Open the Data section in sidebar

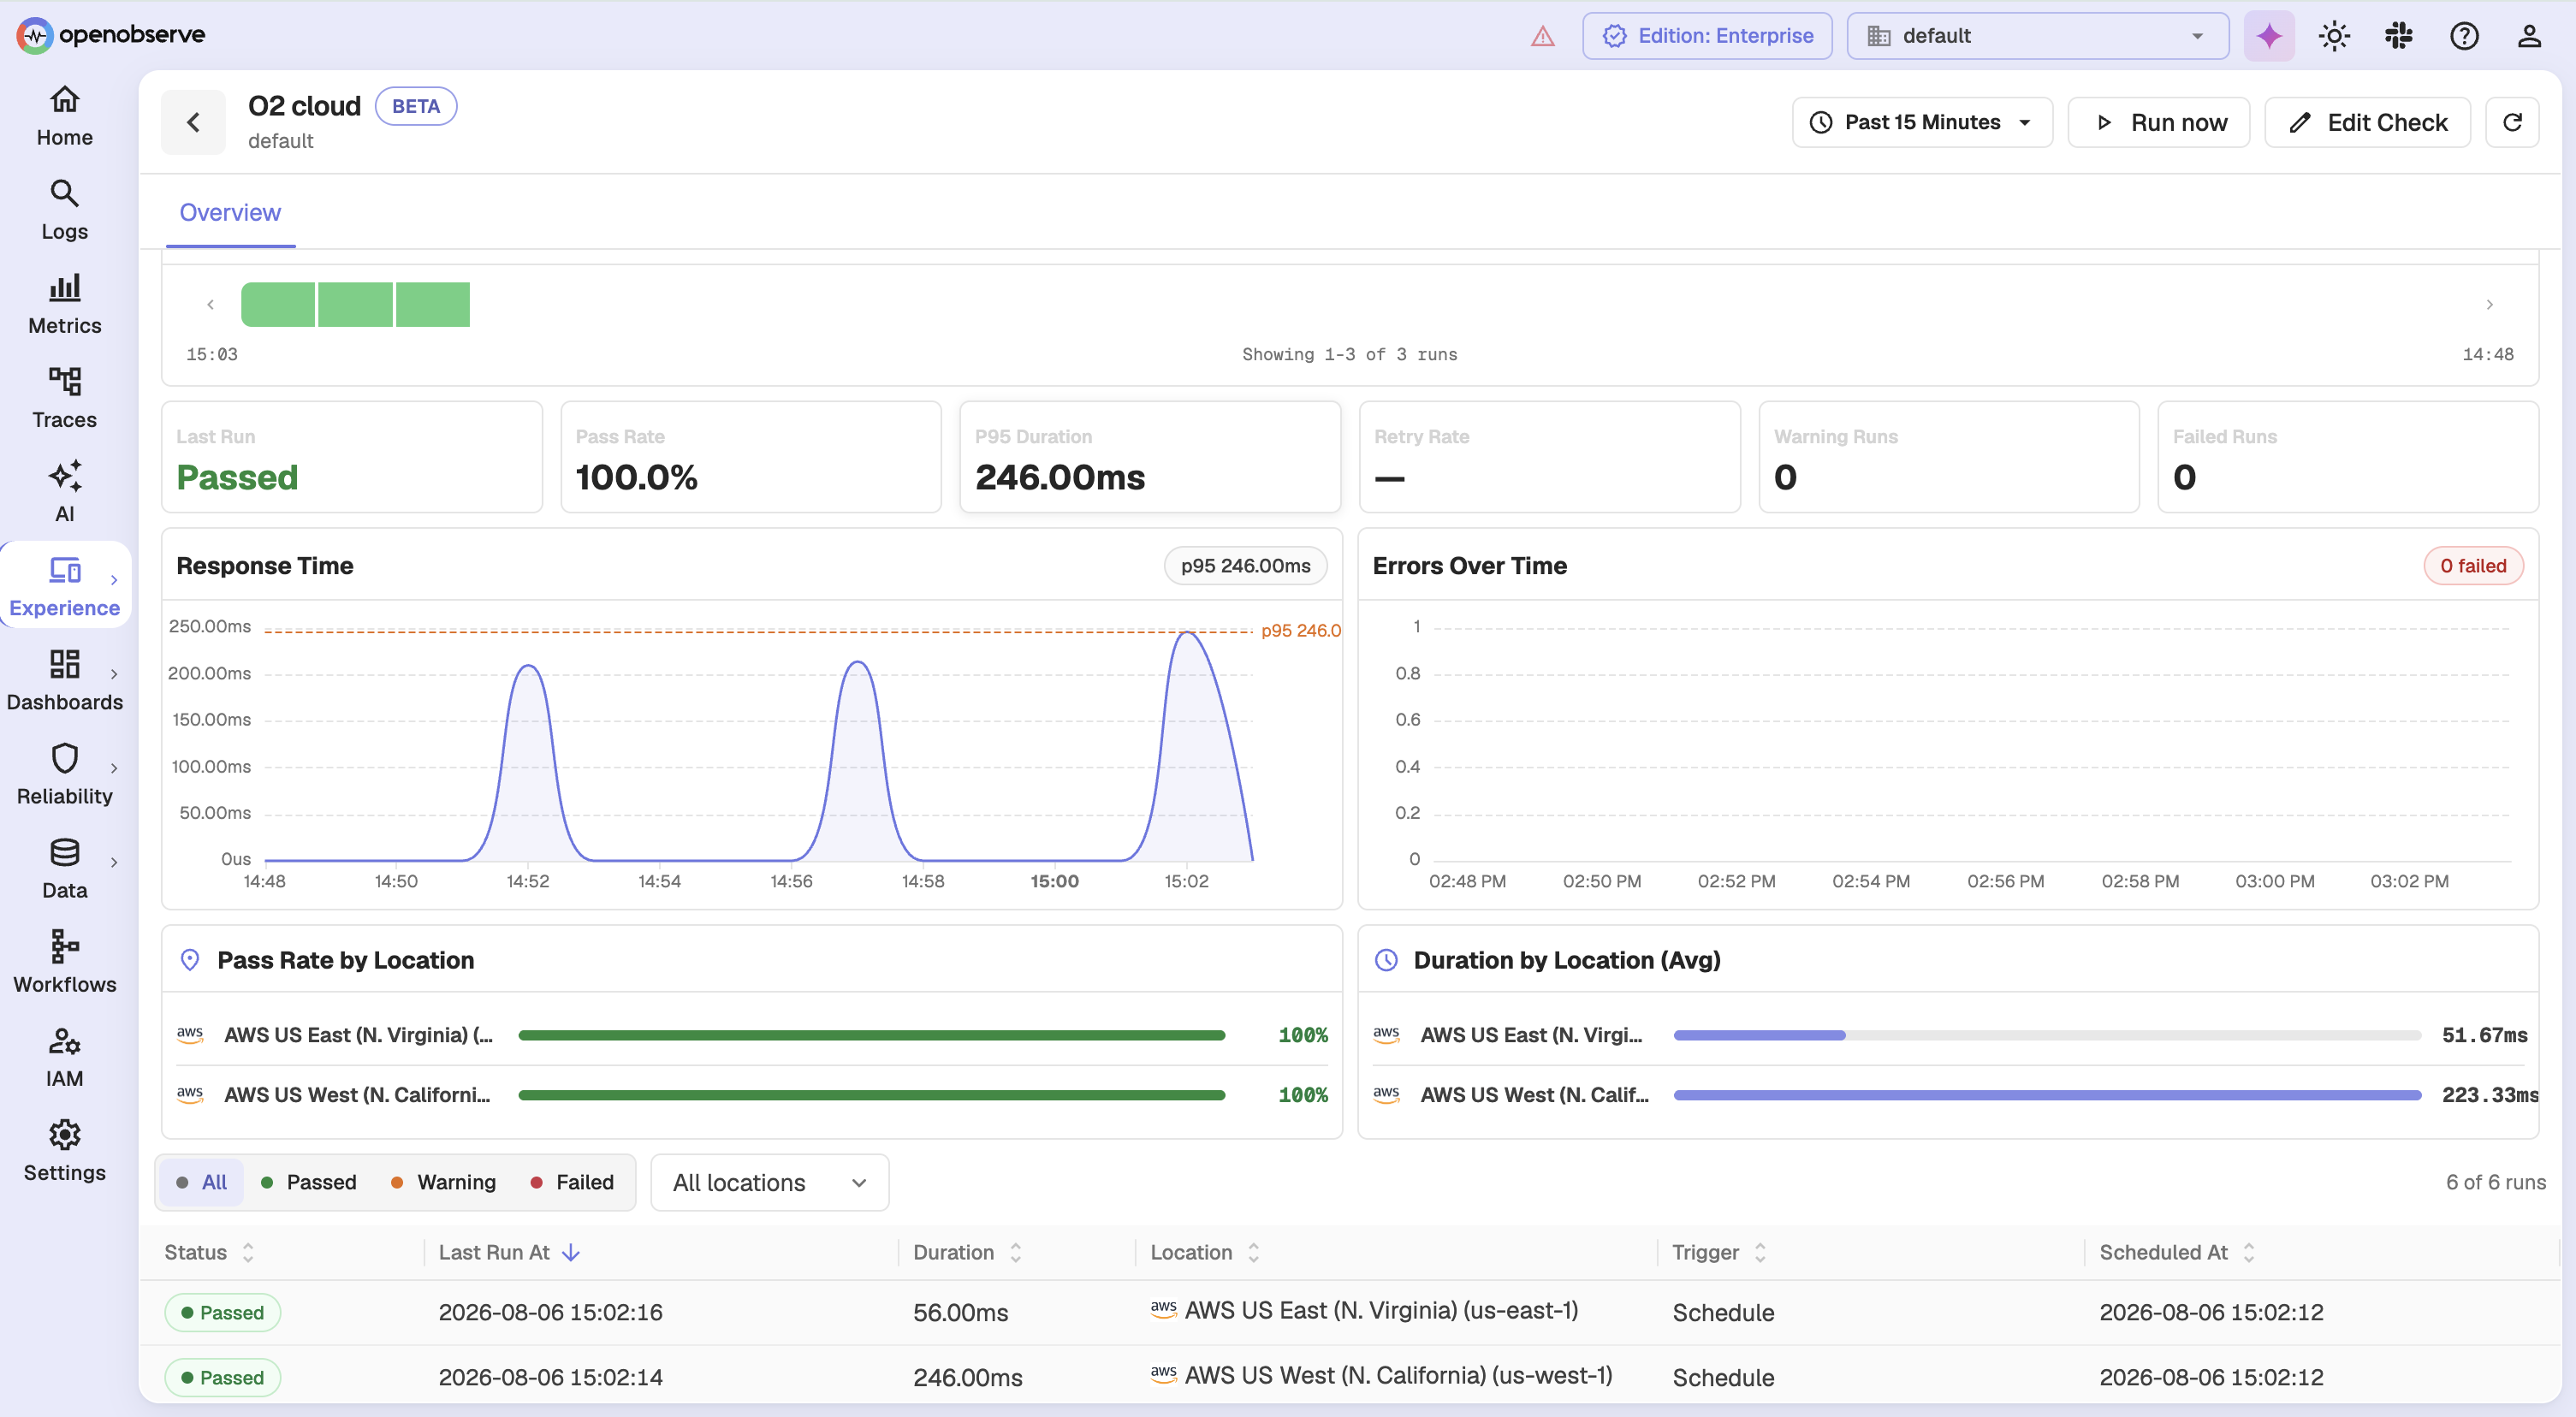click(x=65, y=869)
